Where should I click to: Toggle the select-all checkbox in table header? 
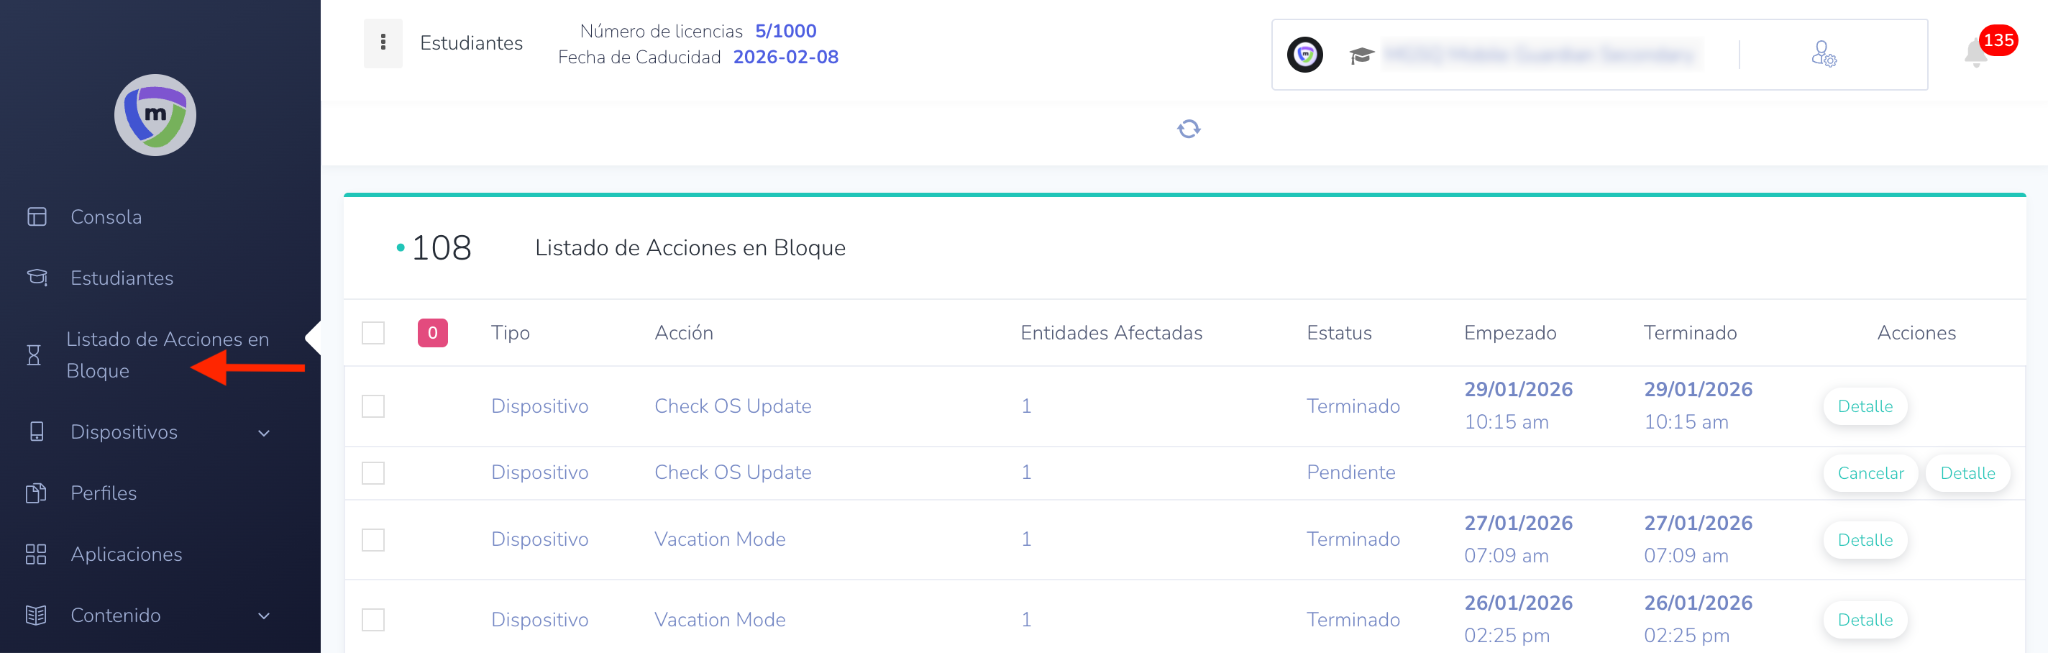click(373, 333)
